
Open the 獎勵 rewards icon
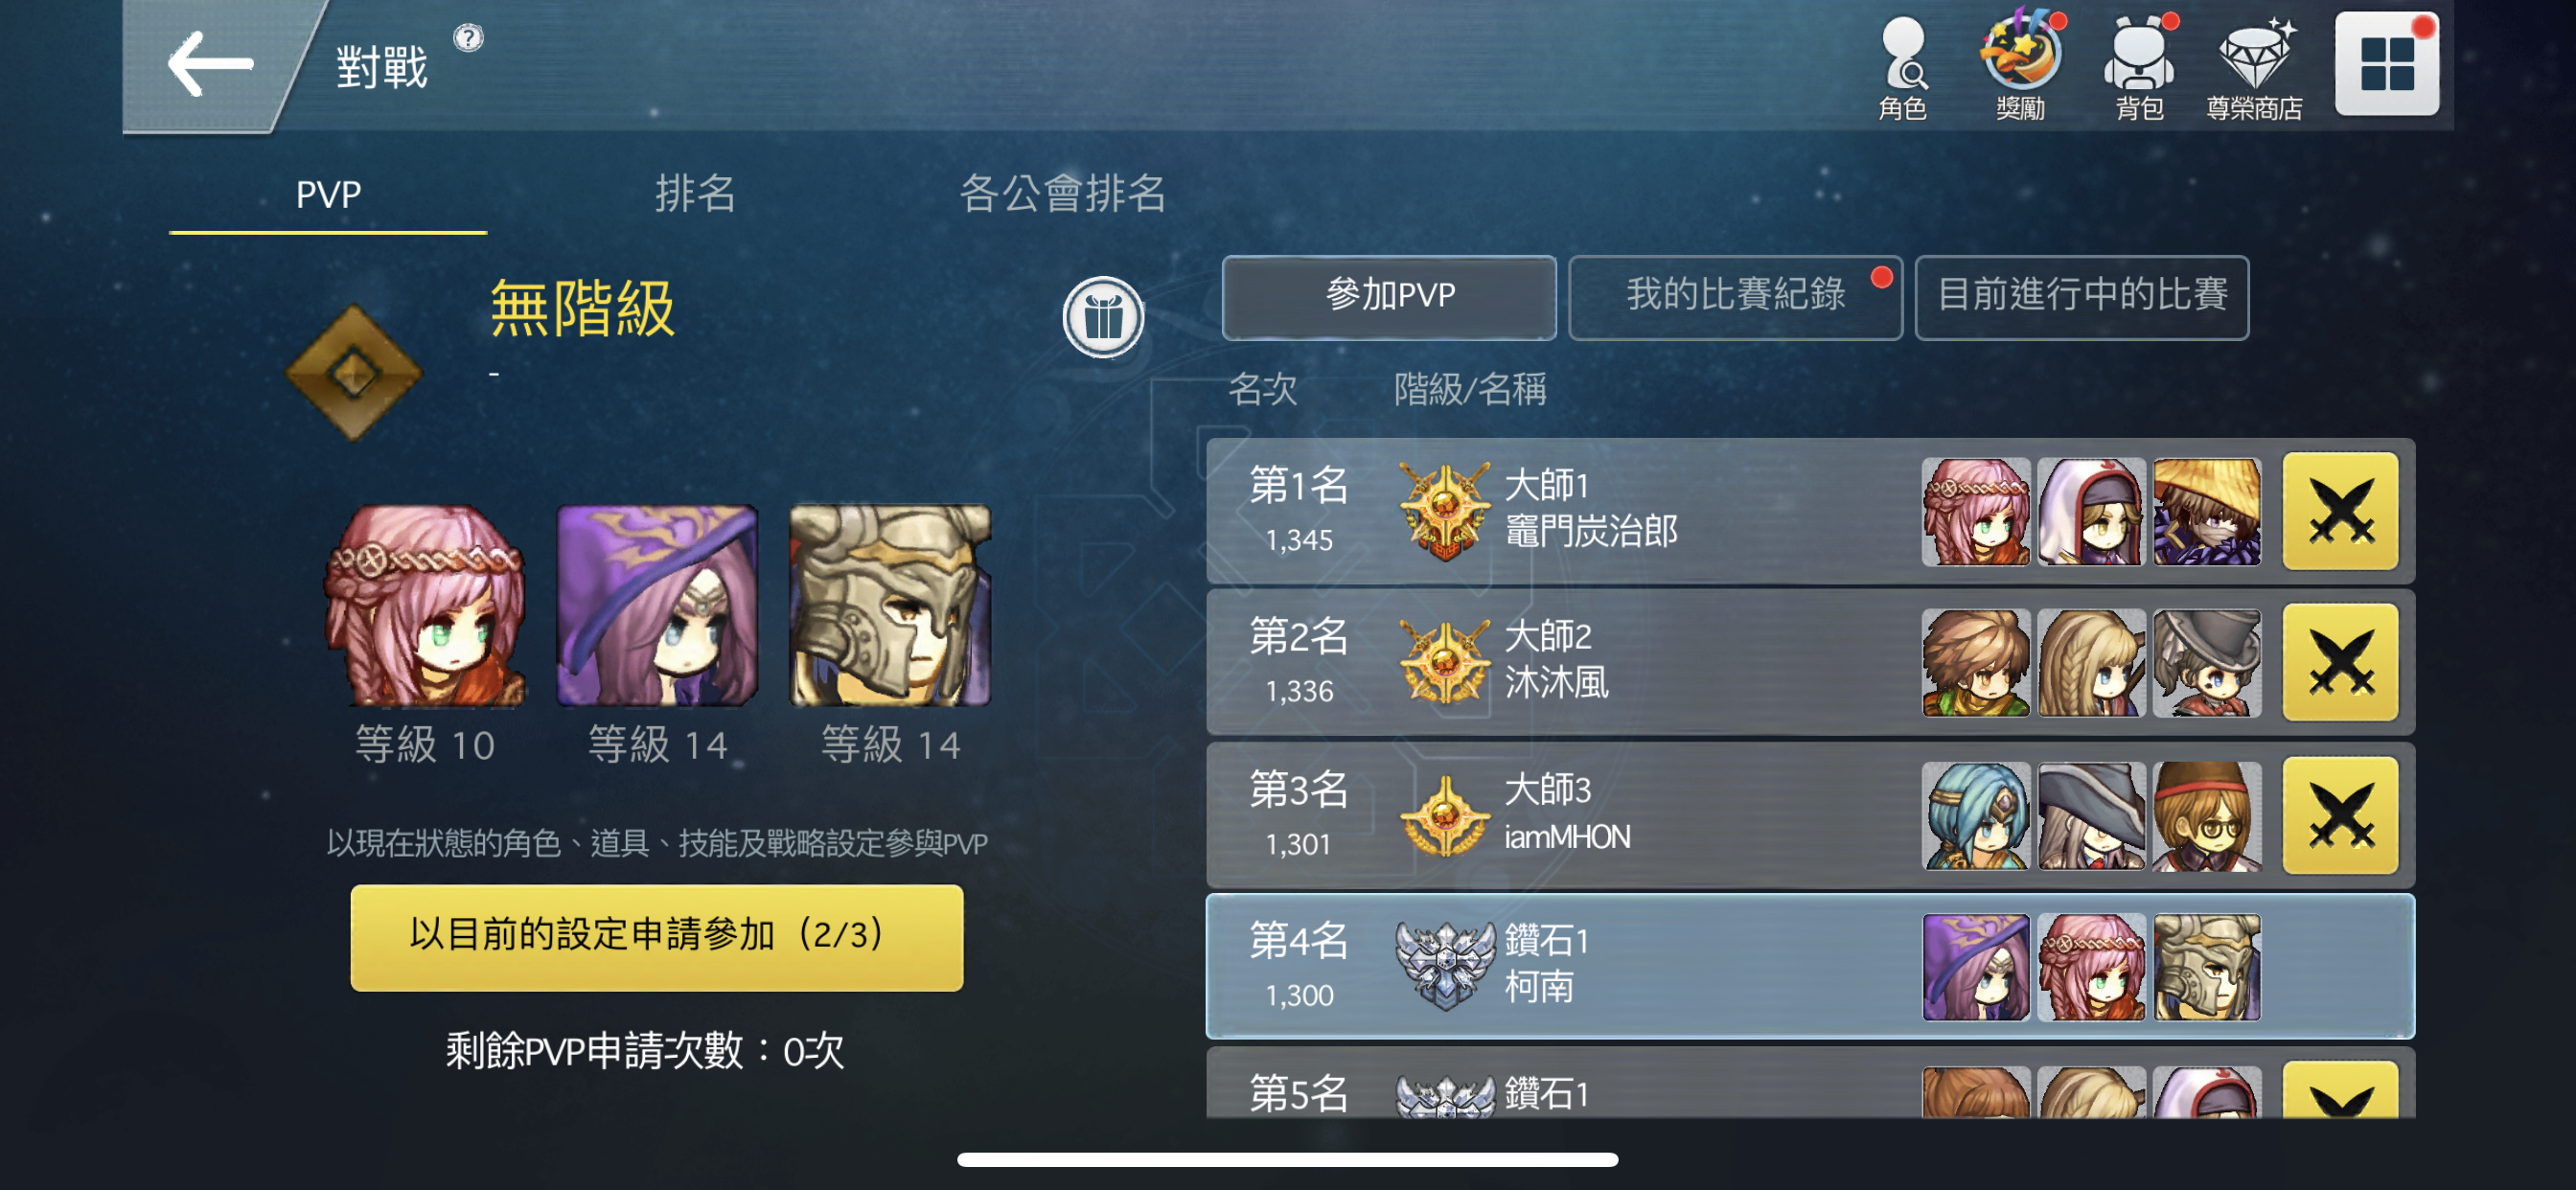coord(2021,68)
